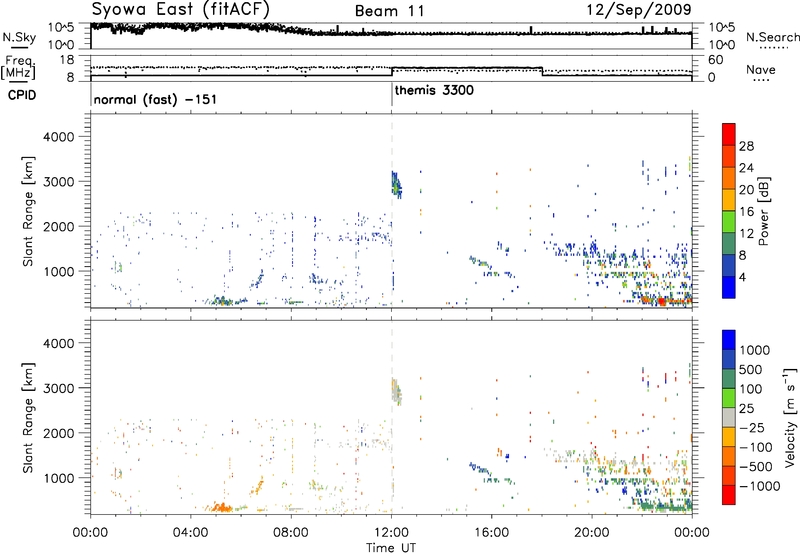Screen dimensions: 800x554
Task: Click the '-1000' value on Velocity colorbar
Action: pyautogui.click(x=760, y=486)
